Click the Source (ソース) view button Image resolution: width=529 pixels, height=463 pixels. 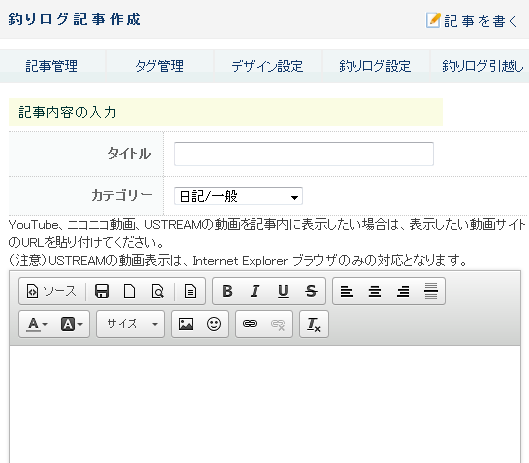click(51, 291)
